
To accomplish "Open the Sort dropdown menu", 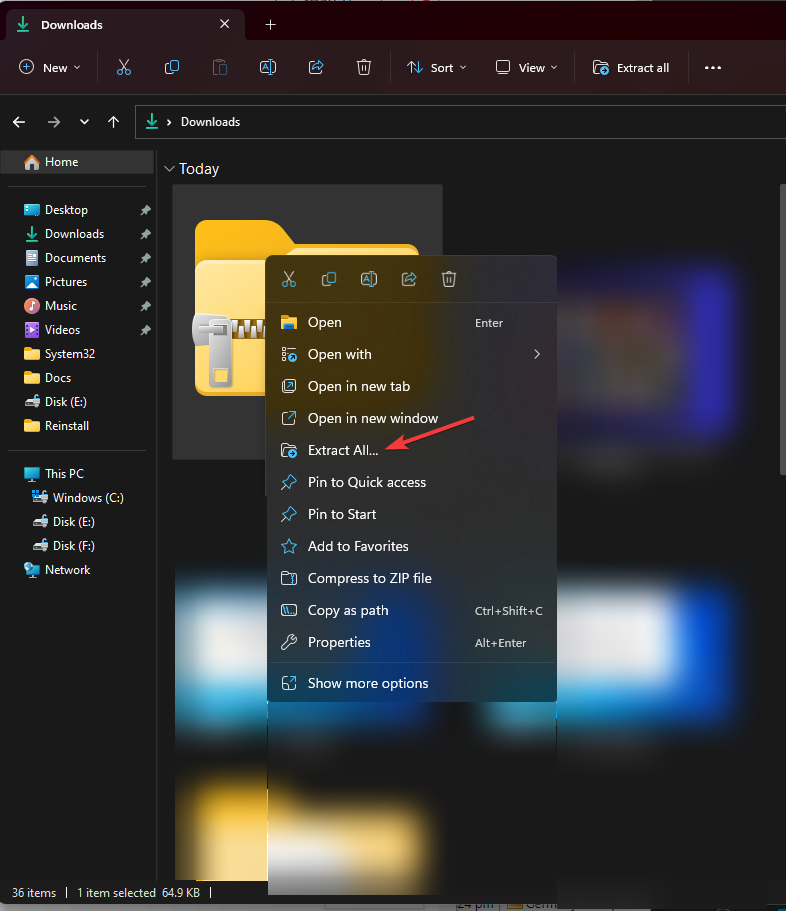I will 437,67.
